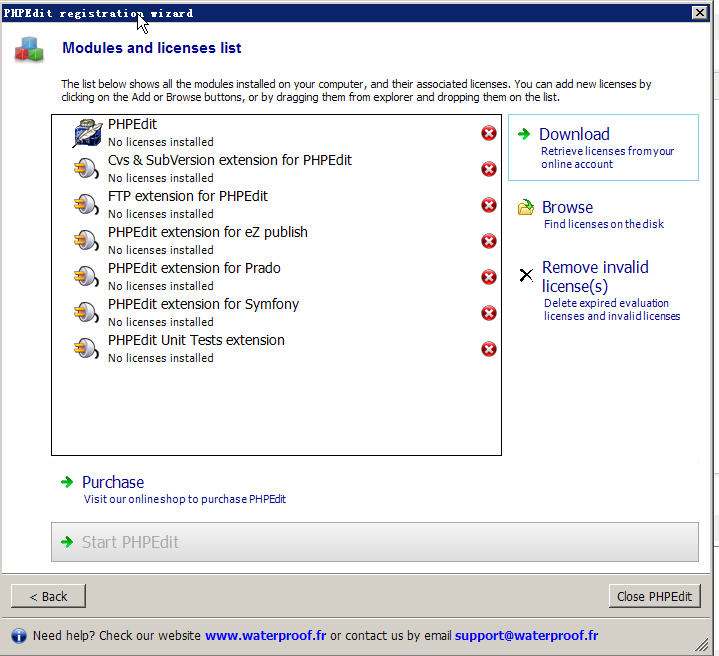Click the green arrow on Start PHPEdit

[x=67, y=542]
